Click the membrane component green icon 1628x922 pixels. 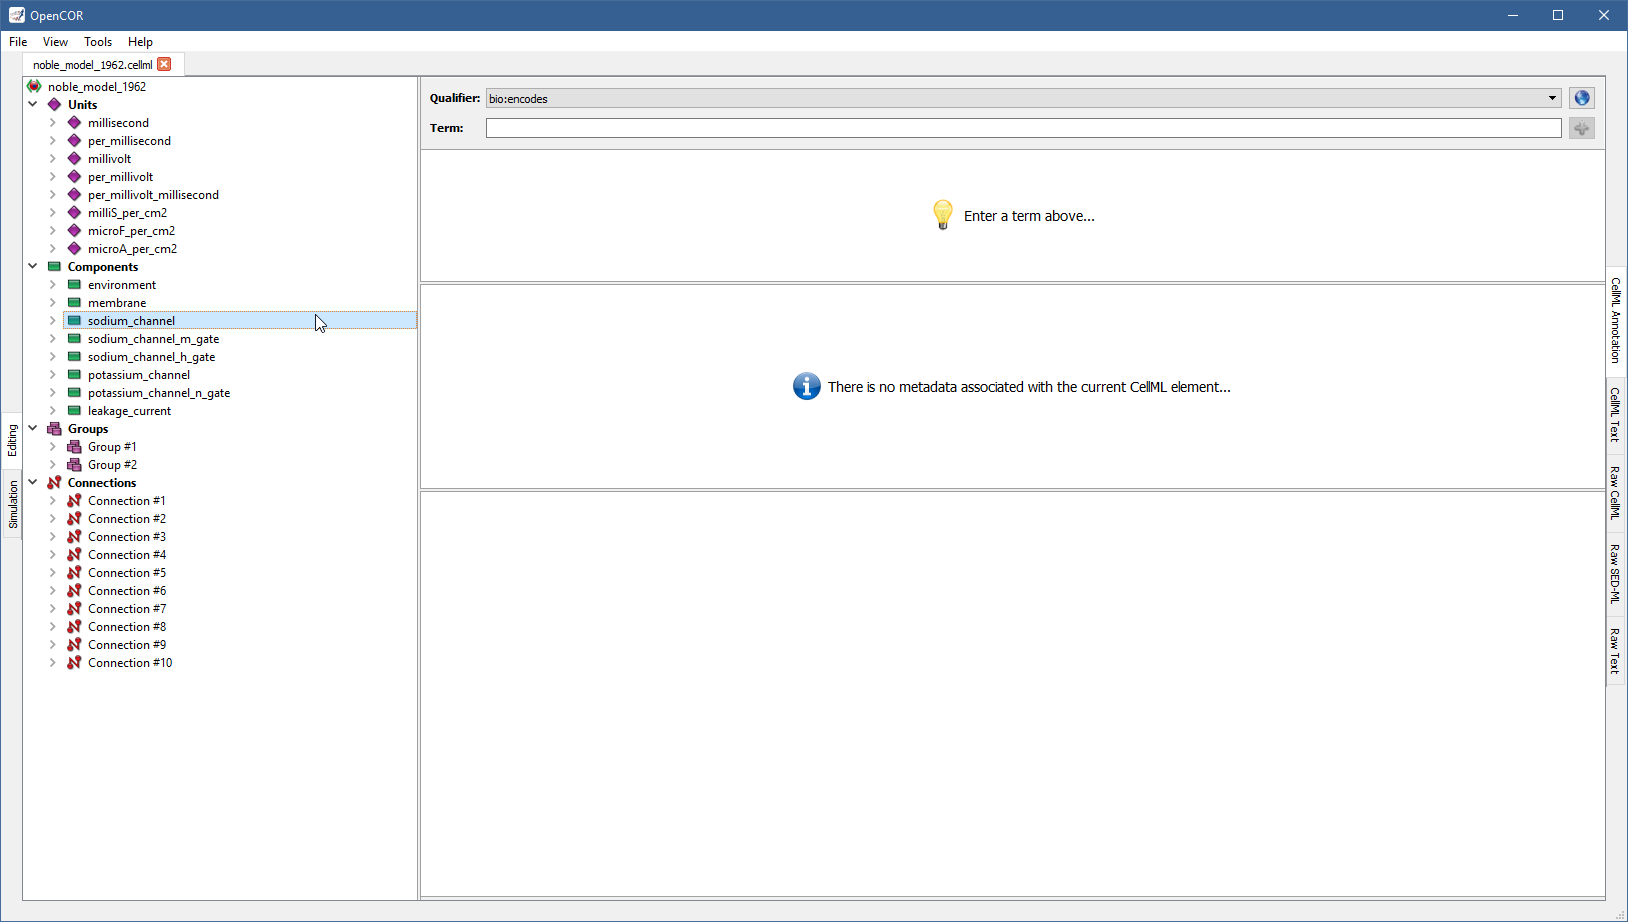74,303
